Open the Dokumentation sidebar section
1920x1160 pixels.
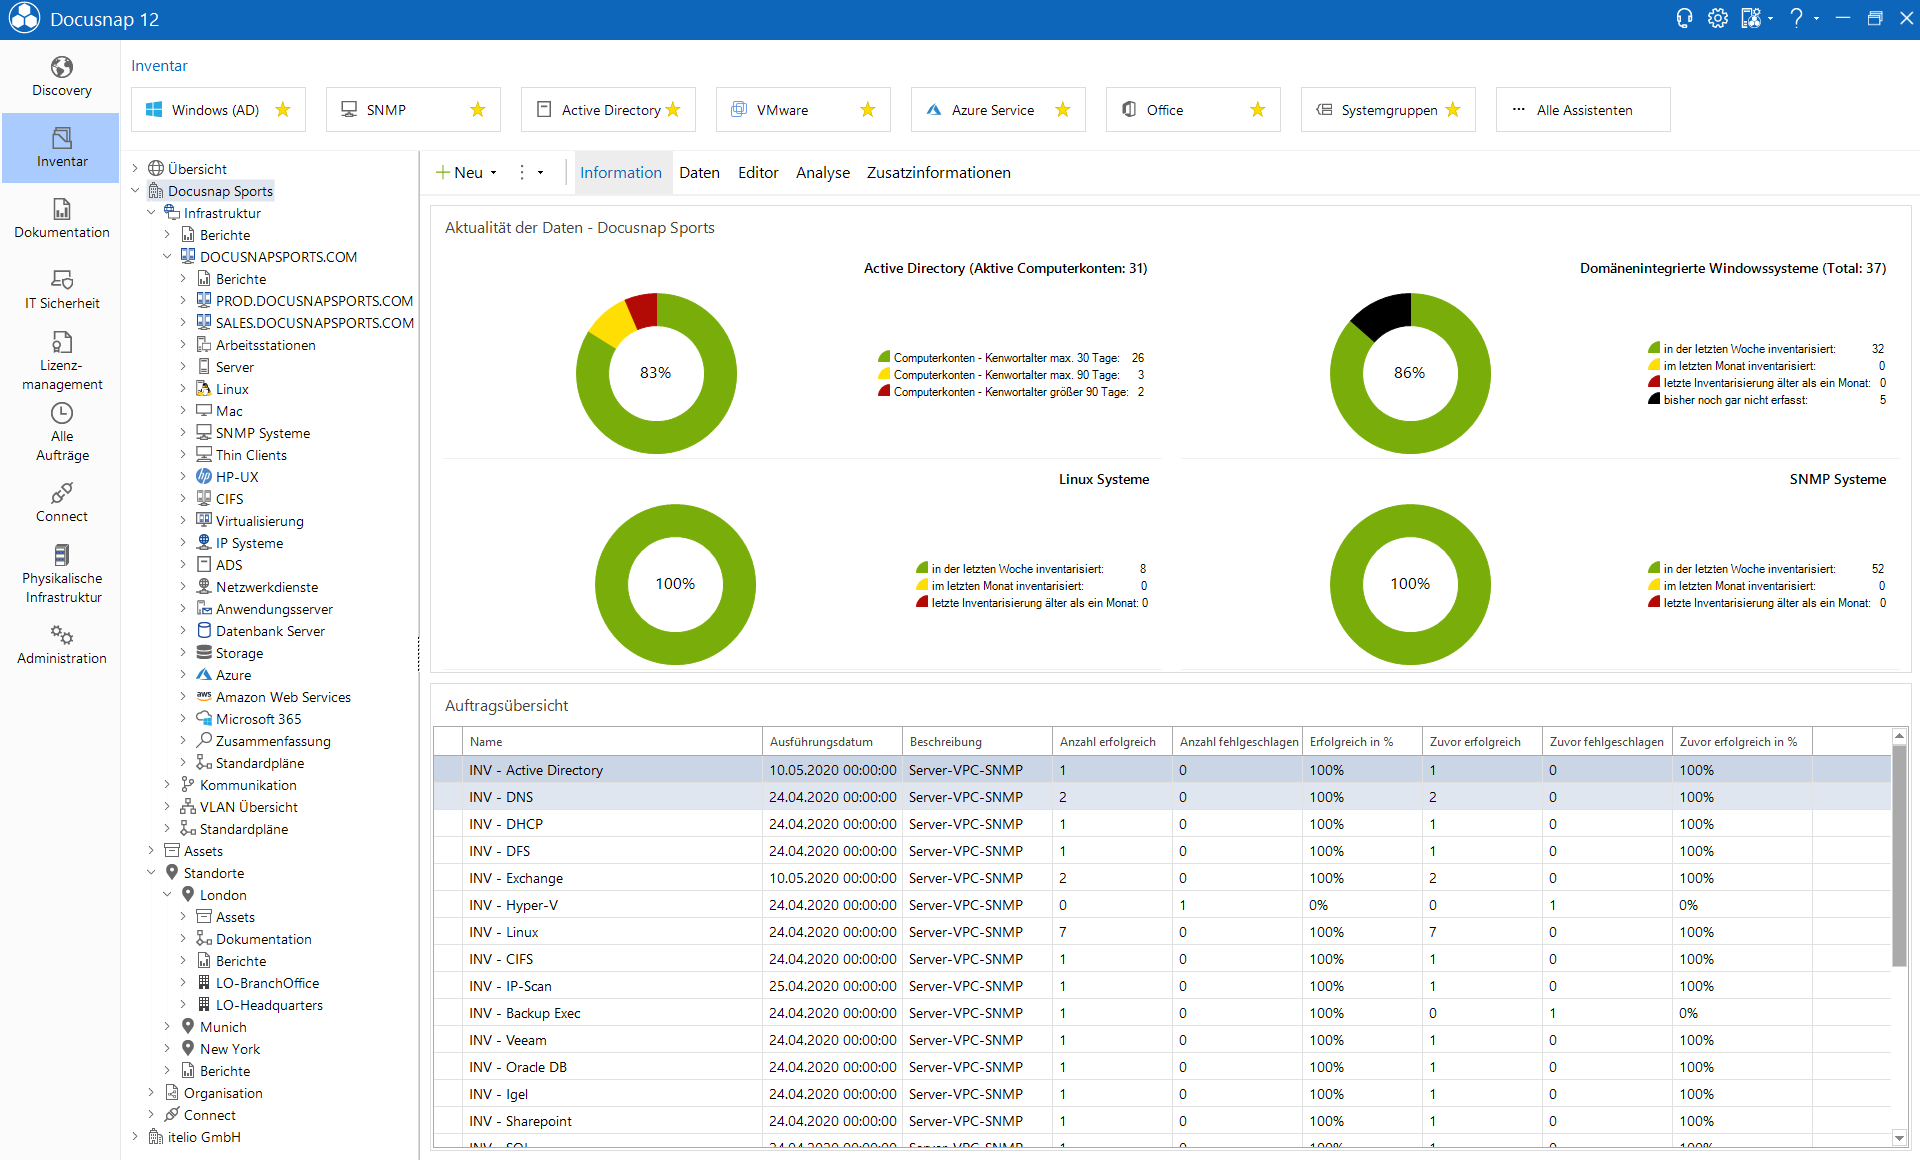pos(61,219)
